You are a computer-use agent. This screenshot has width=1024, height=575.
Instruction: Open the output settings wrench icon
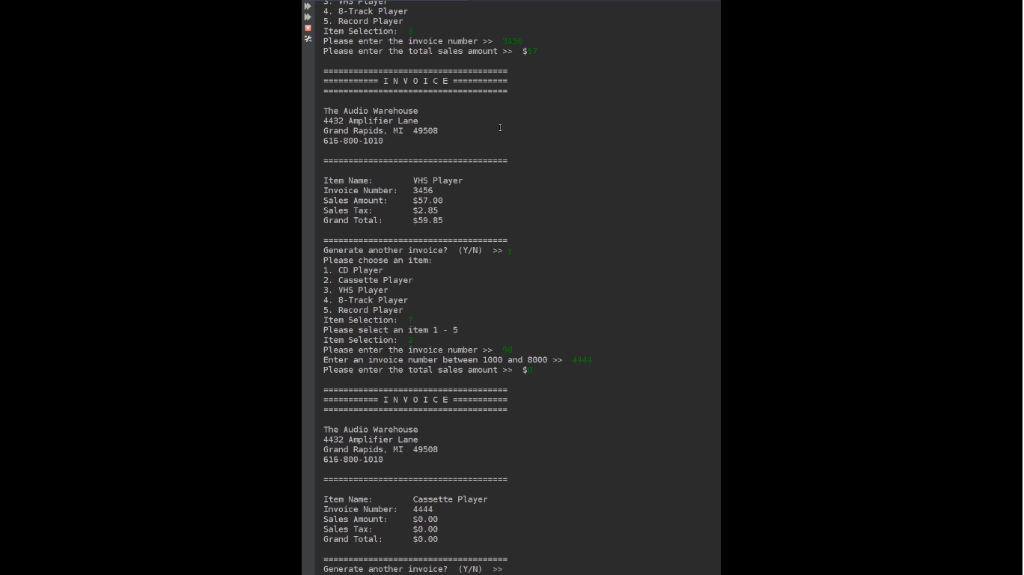(308, 39)
